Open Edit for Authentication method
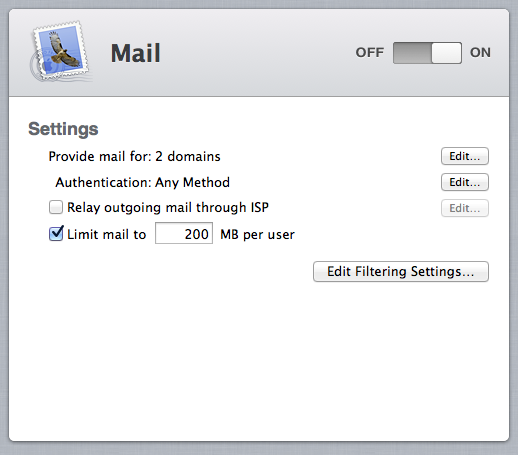Image resolution: width=518 pixels, height=455 pixels. tap(465, 182)
